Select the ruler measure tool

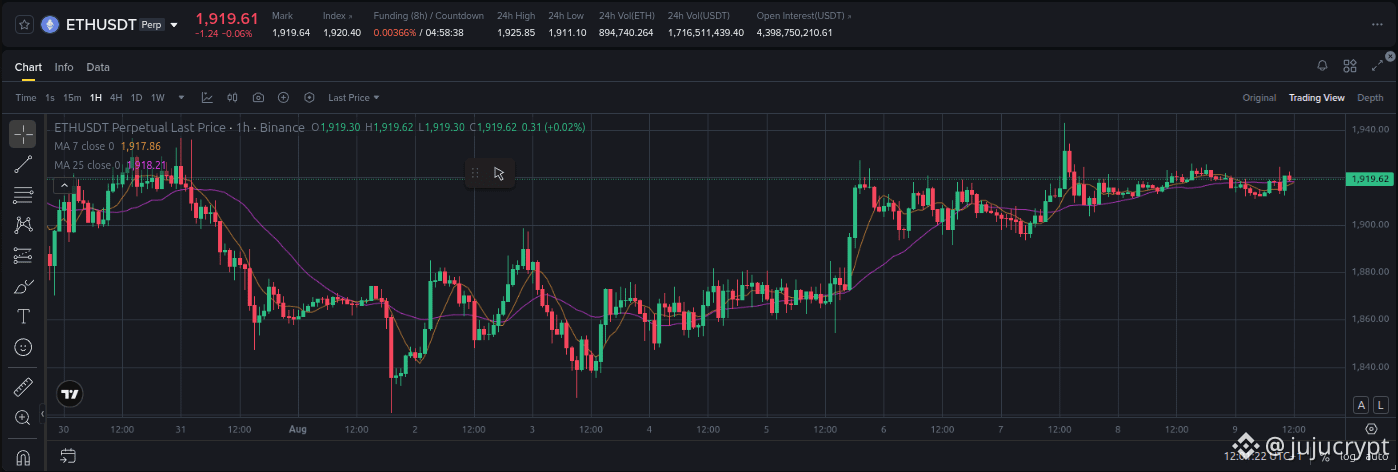(23, 386)
